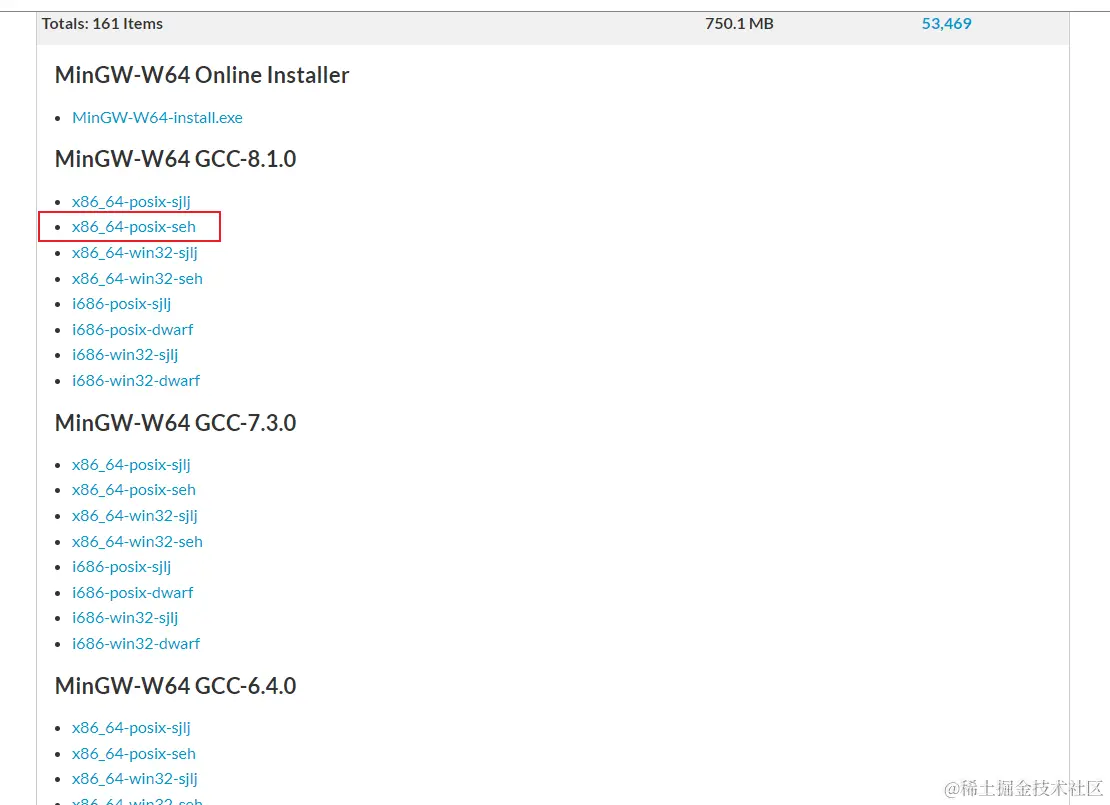Viewport: 1110px width, 805px height.
Task: Open x86_64-win32-seh under GCC-8.1.0
Action: click(137, 278)
